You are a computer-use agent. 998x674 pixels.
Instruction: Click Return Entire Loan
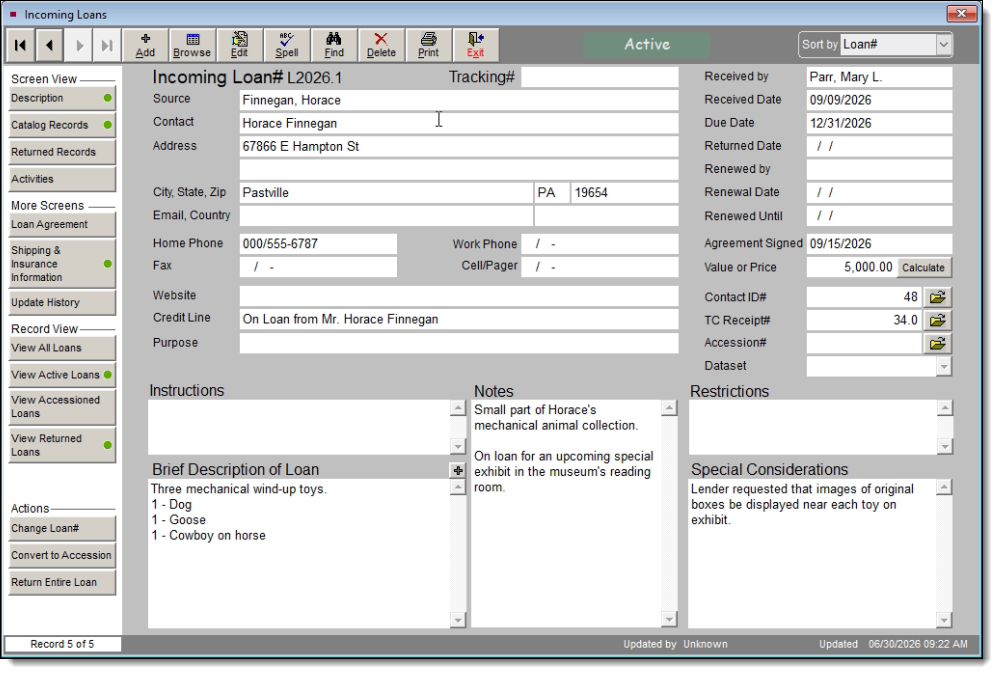pos(62,582)
